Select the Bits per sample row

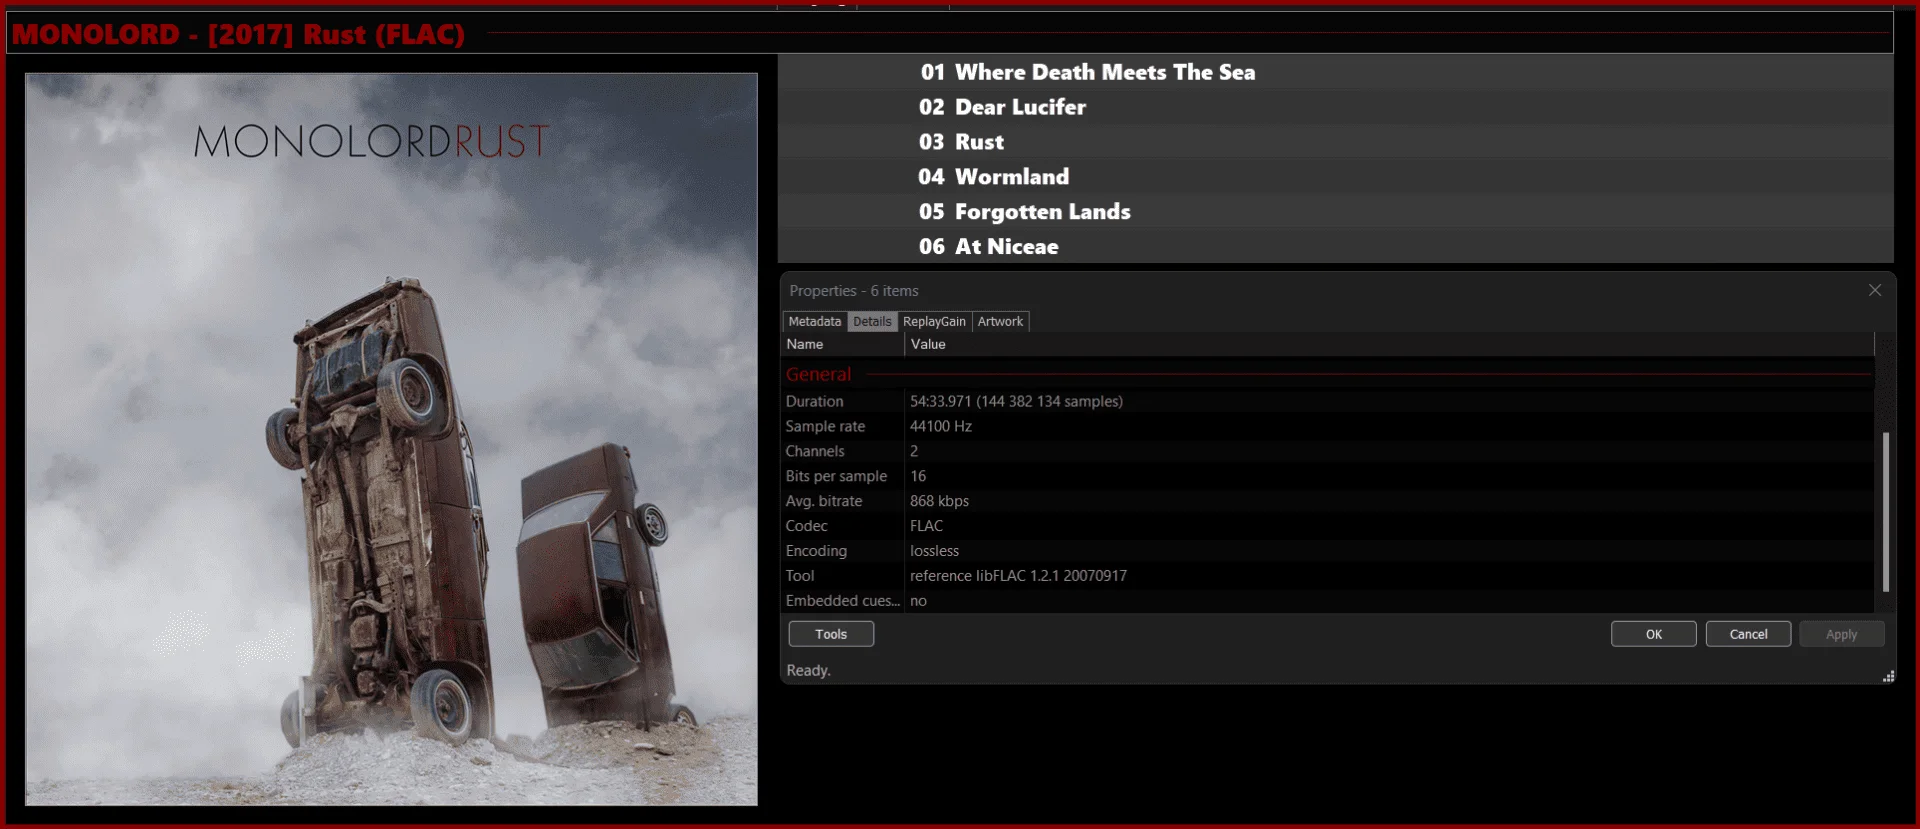pos(1327,476)
